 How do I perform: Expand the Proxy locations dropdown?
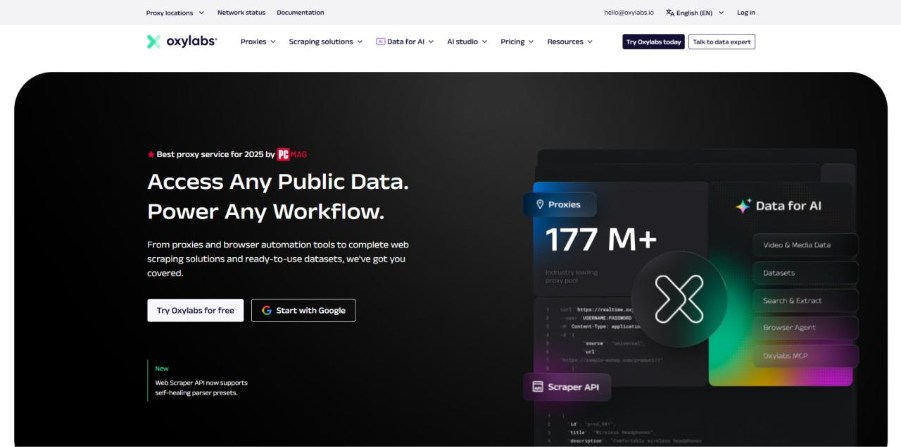coord(175,13)
